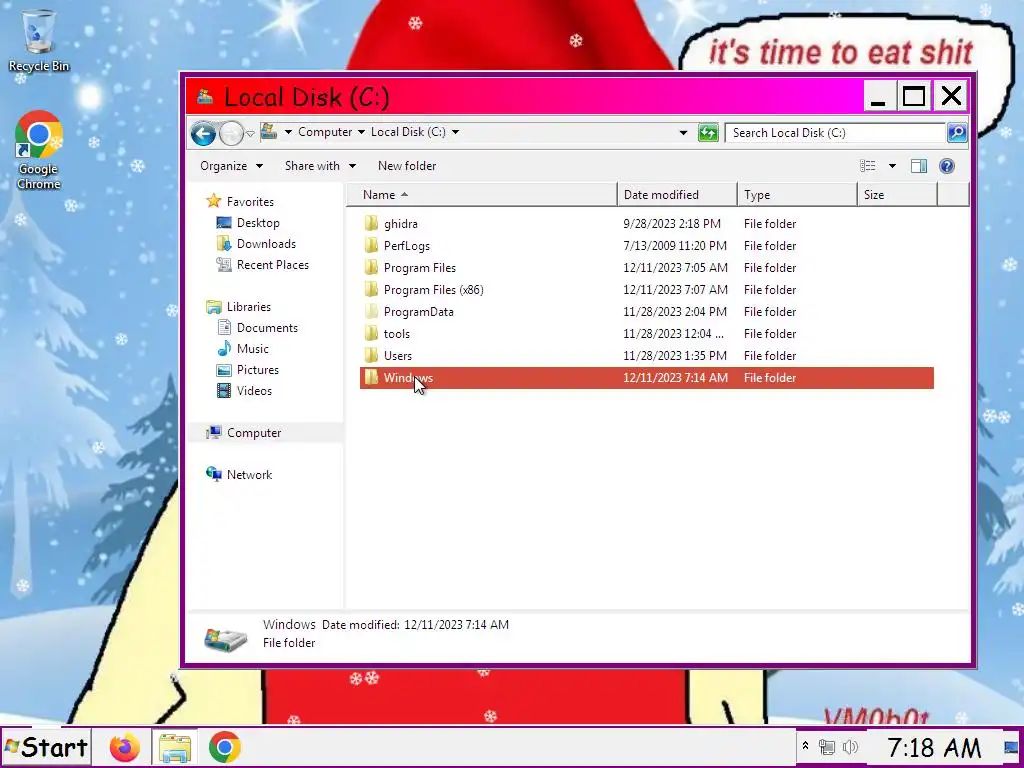
Task: Click File folder type in Users row
Action: pos(770,355)
